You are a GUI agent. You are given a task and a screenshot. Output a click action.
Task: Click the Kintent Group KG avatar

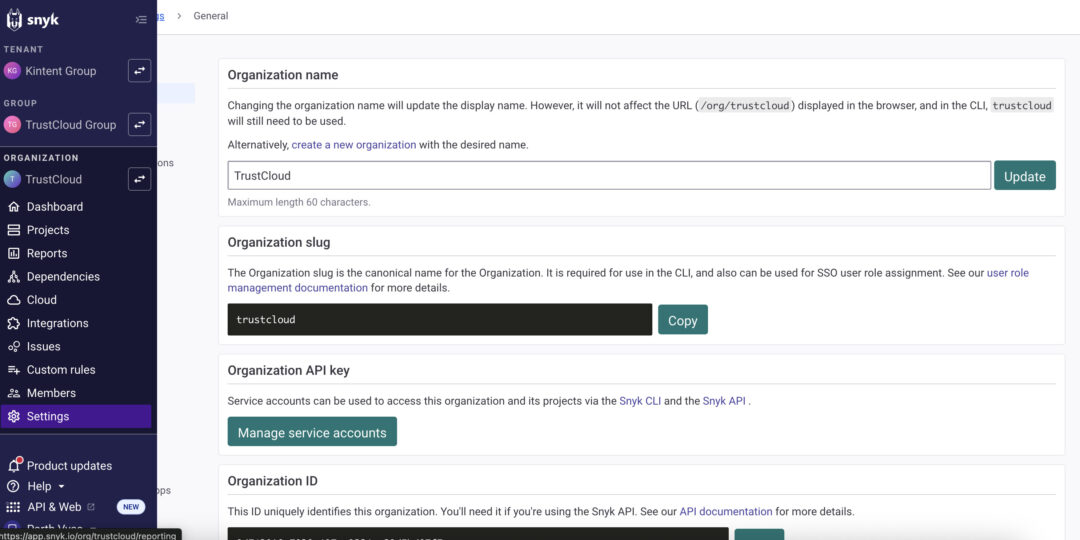click(x=12, y=70)
